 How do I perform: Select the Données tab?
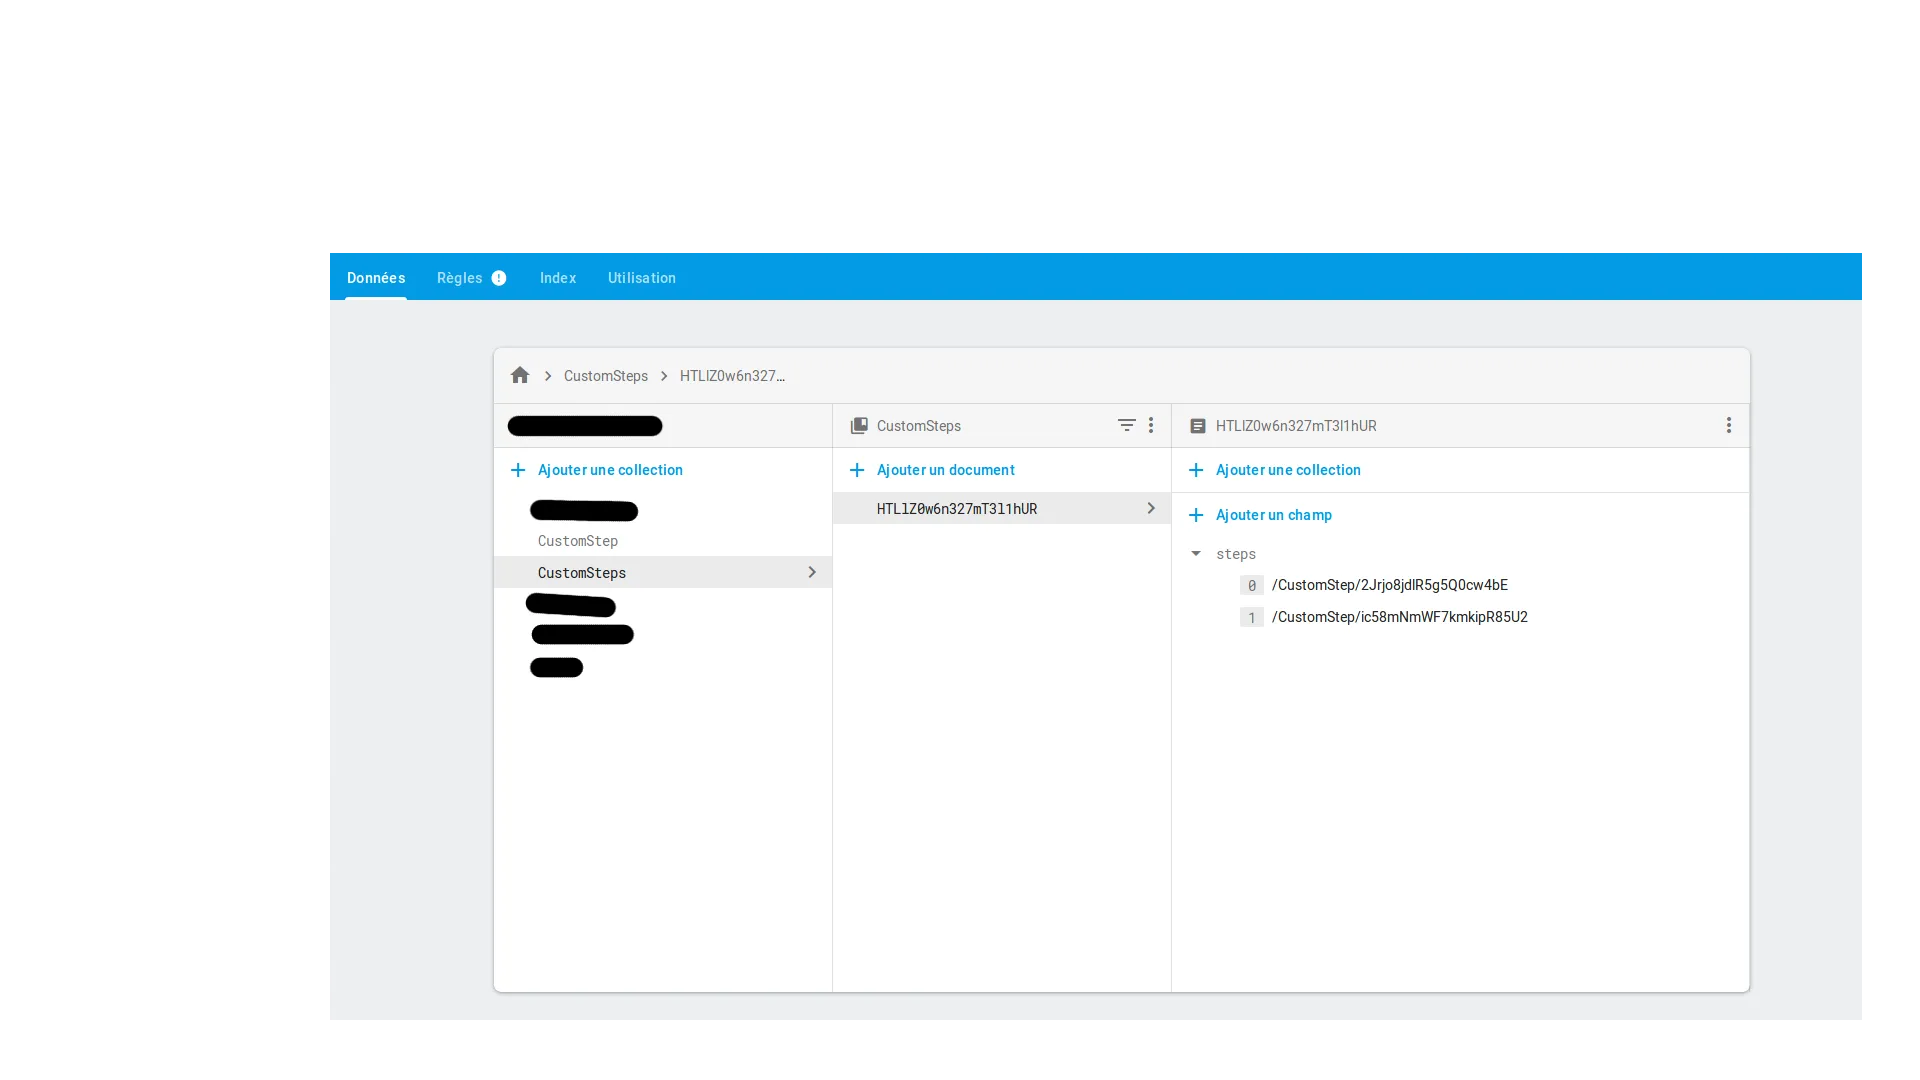coord(376,278)
